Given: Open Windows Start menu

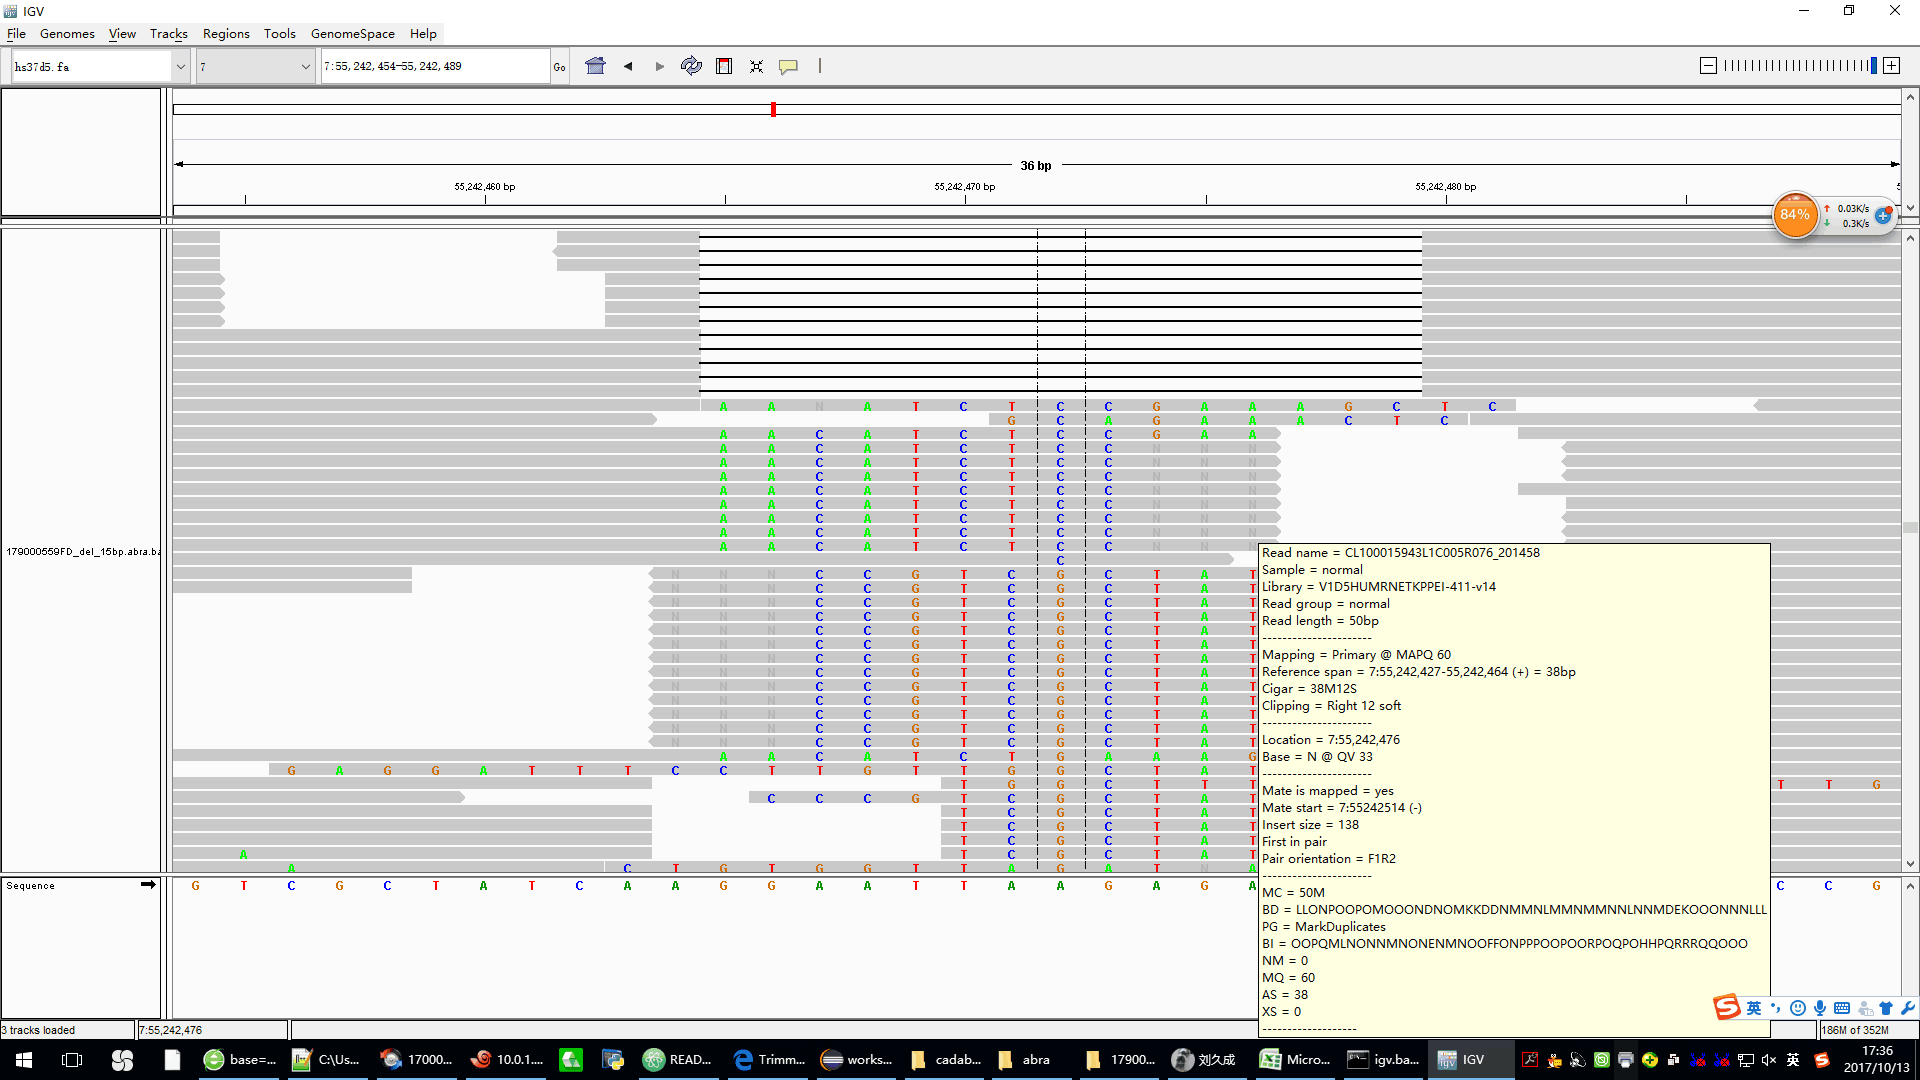Looking at the screenshot, I should click(24, 1059).
